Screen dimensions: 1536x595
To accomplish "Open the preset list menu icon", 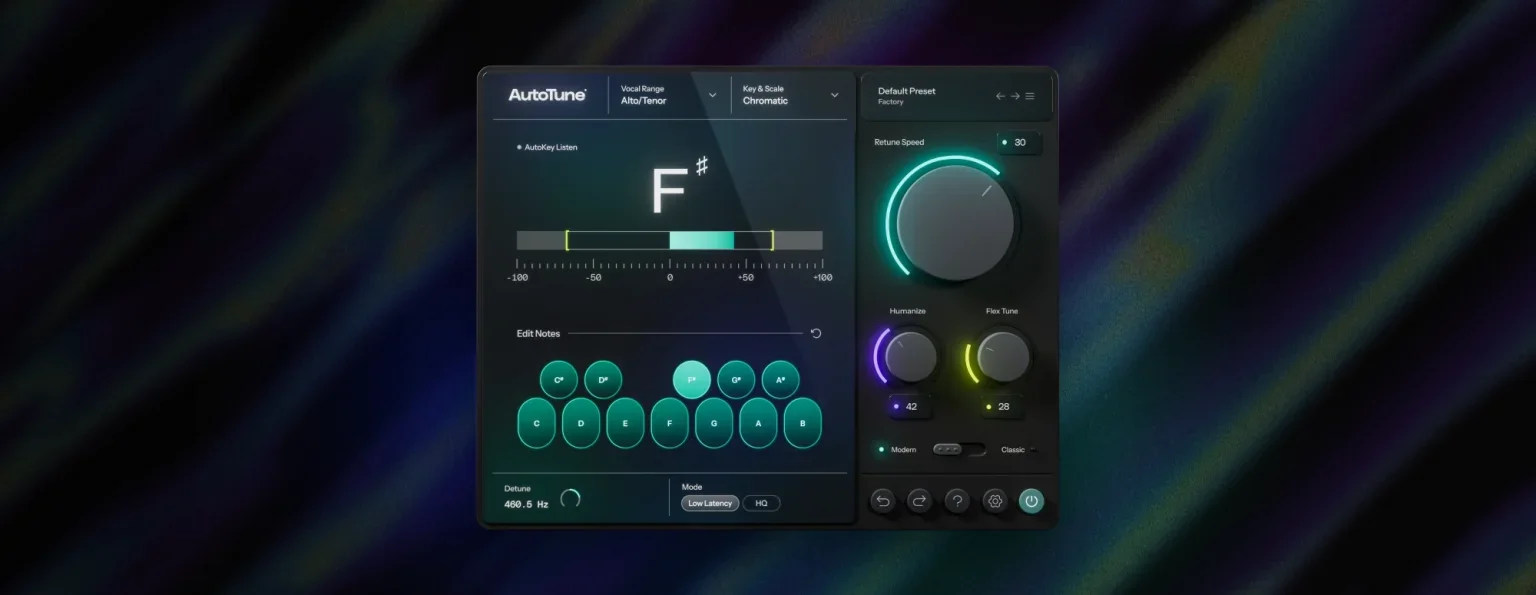I will pos(1030,96).
